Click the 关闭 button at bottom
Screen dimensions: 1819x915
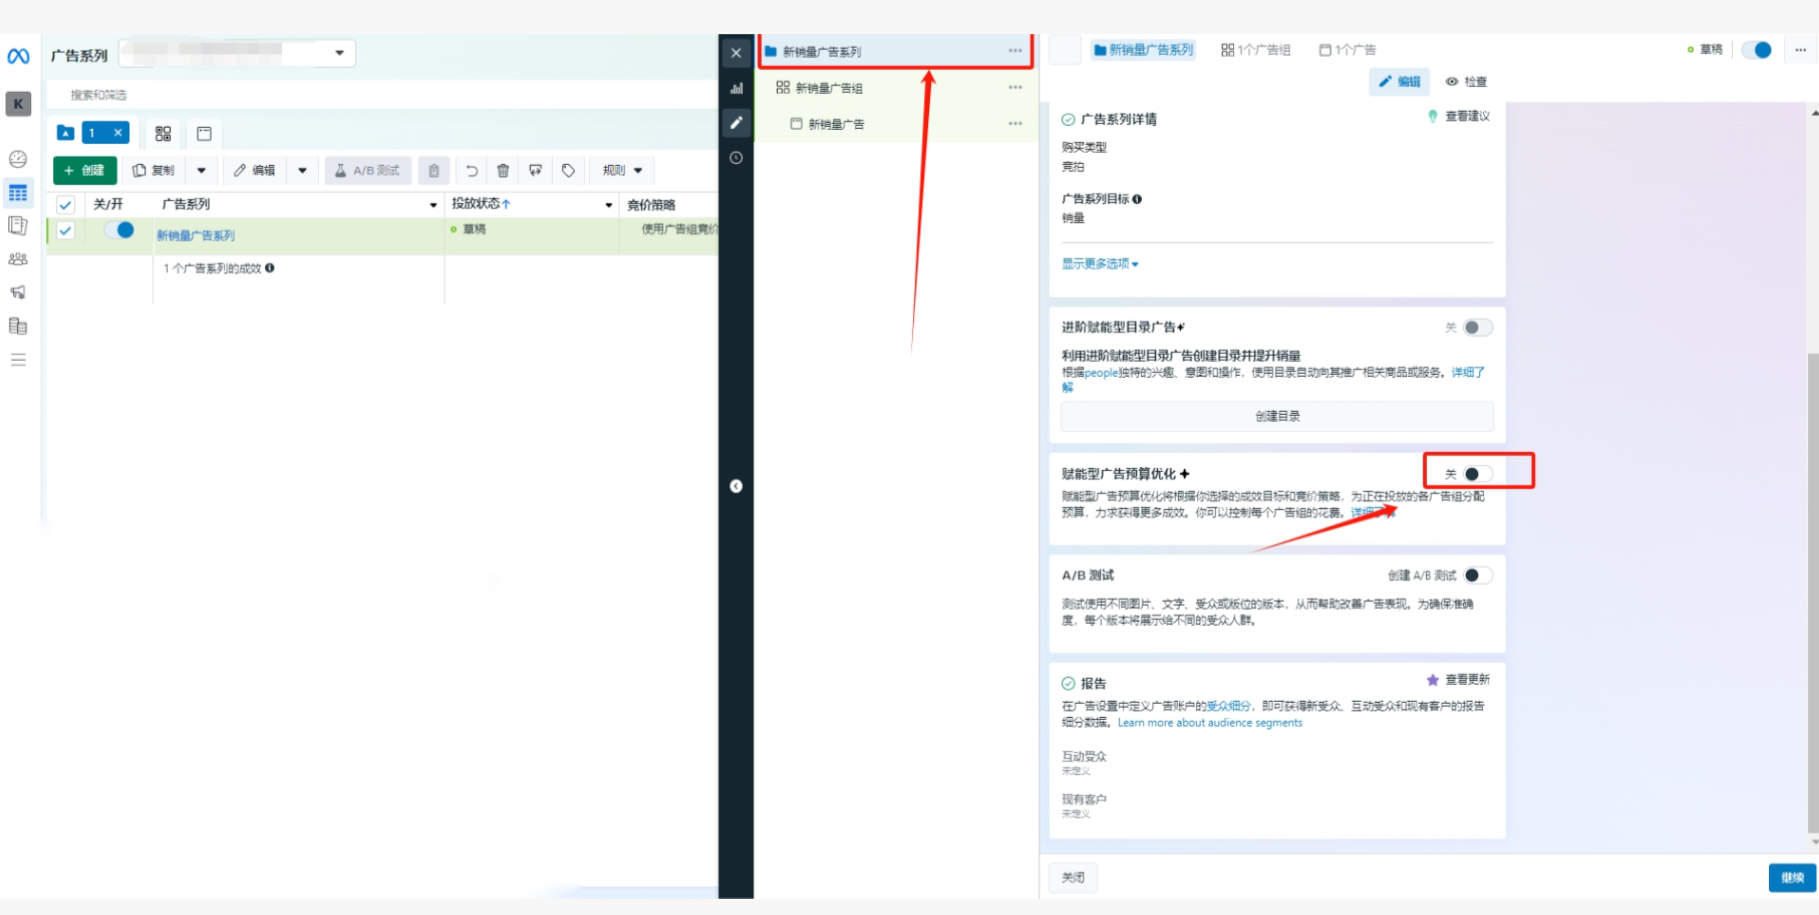tap(1073, 877)
